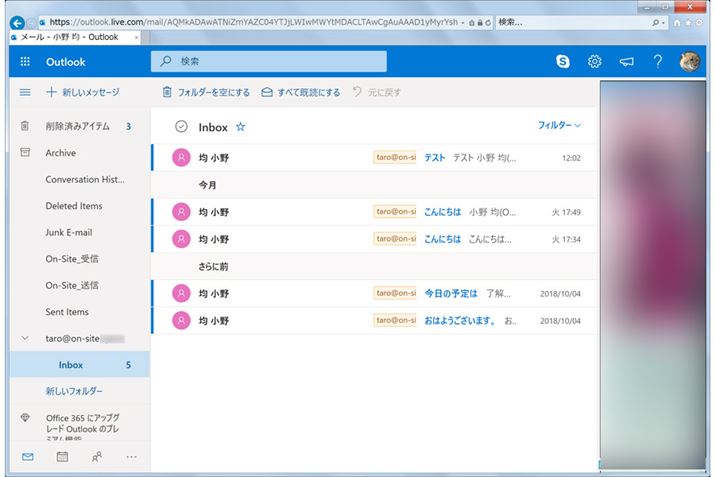The width and height of the screenshot is (715, 477).
Task: Select the browser tab メール - 小野 均 - Outlook
Action: pos(72,37)
